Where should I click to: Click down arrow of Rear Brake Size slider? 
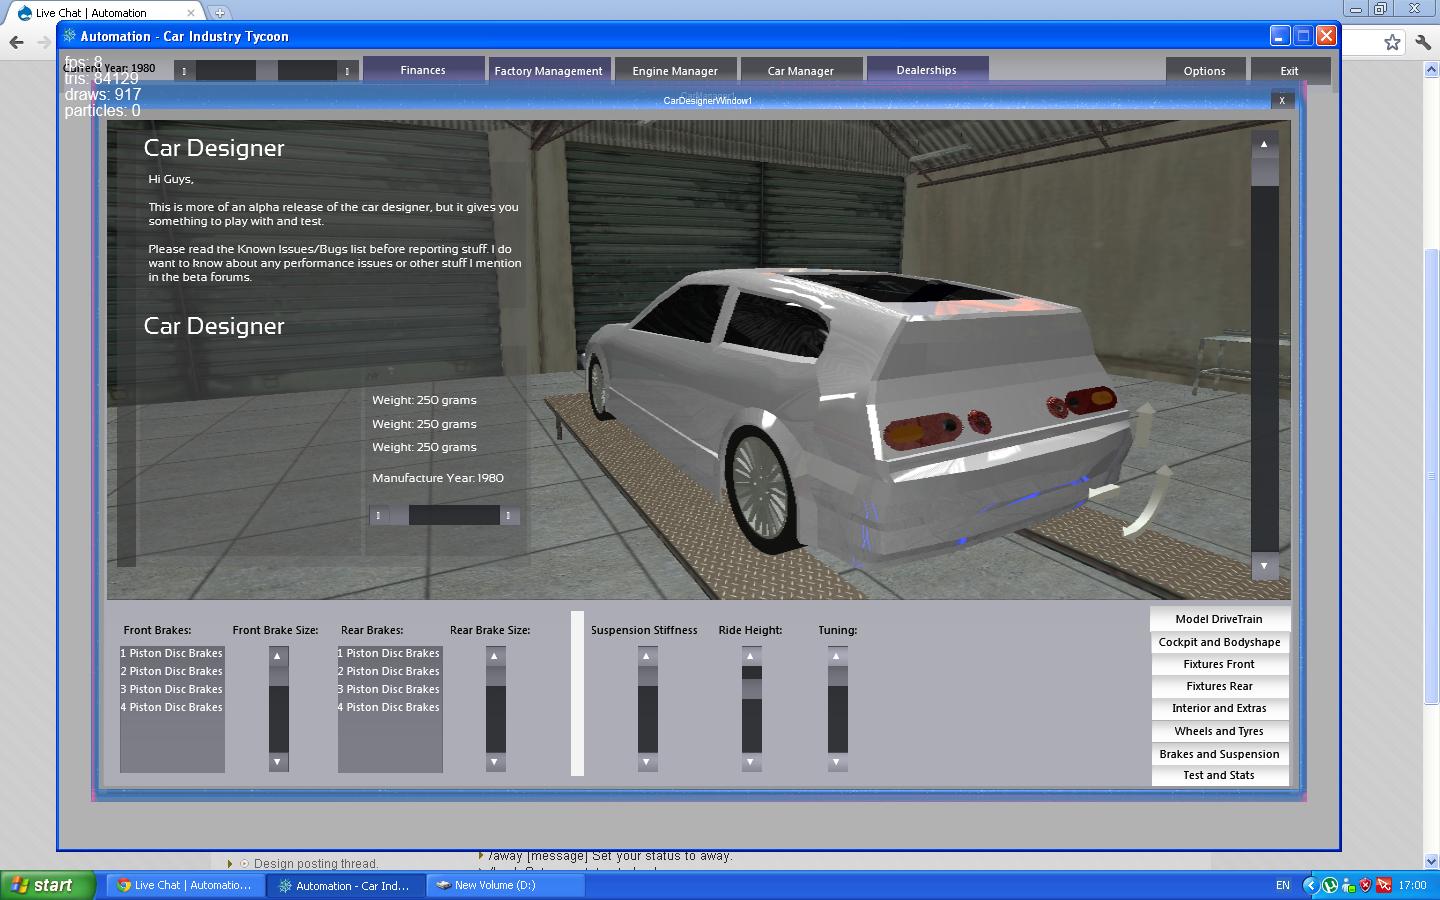coord(495,762)
